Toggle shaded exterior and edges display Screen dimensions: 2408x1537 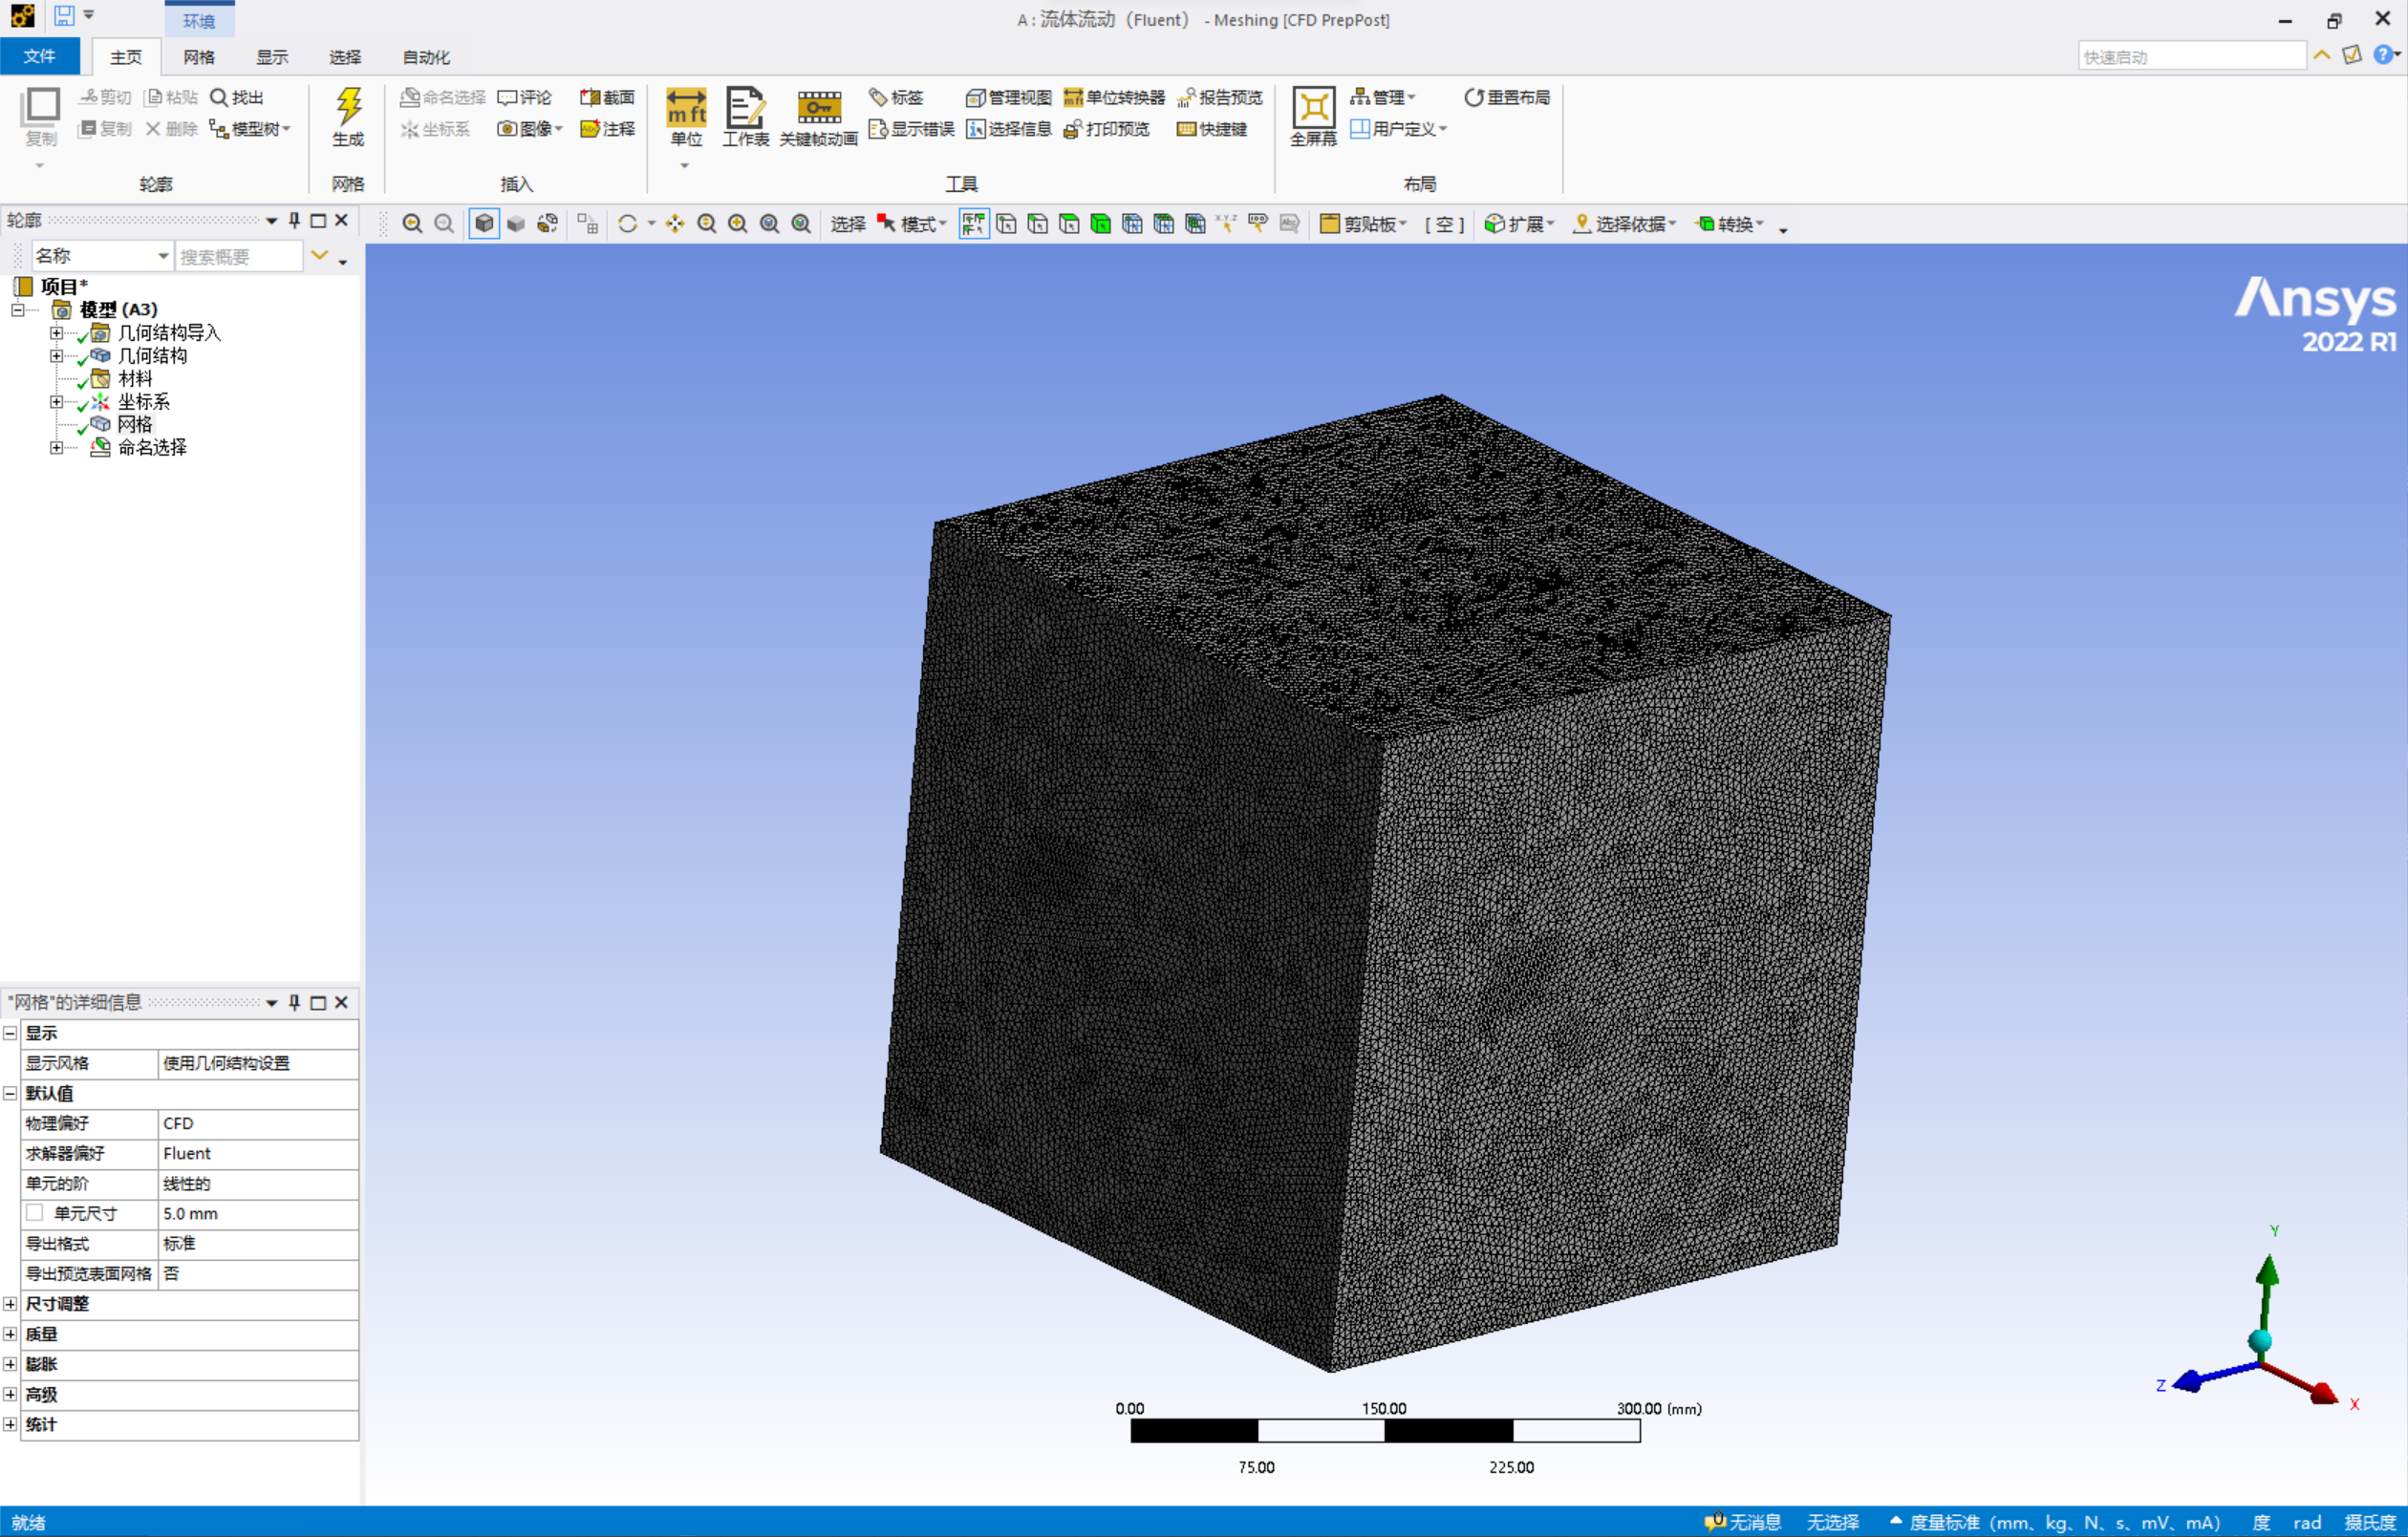(484, 224)
